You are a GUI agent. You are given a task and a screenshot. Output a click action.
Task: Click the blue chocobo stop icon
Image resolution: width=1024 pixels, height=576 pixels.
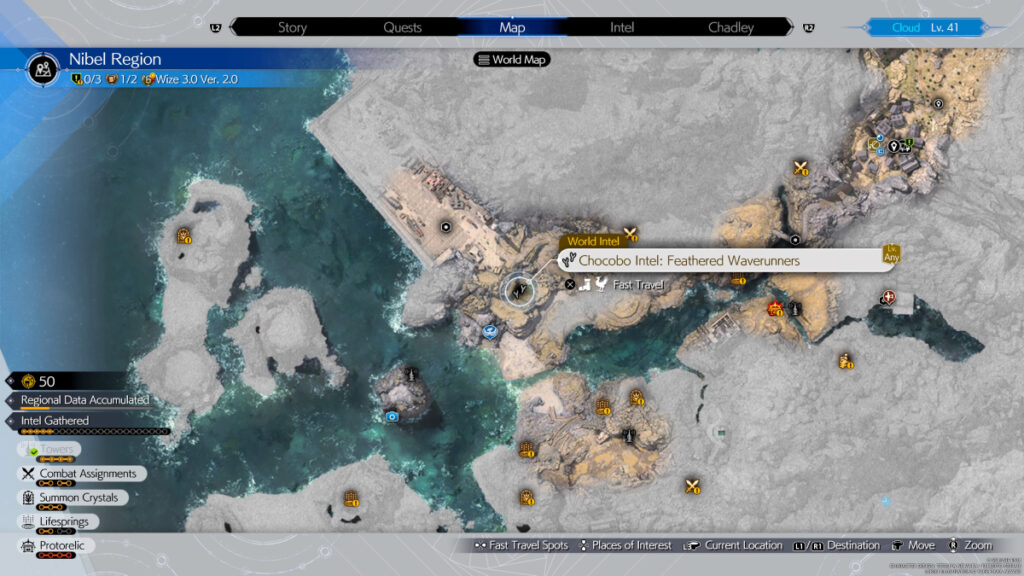490,332
